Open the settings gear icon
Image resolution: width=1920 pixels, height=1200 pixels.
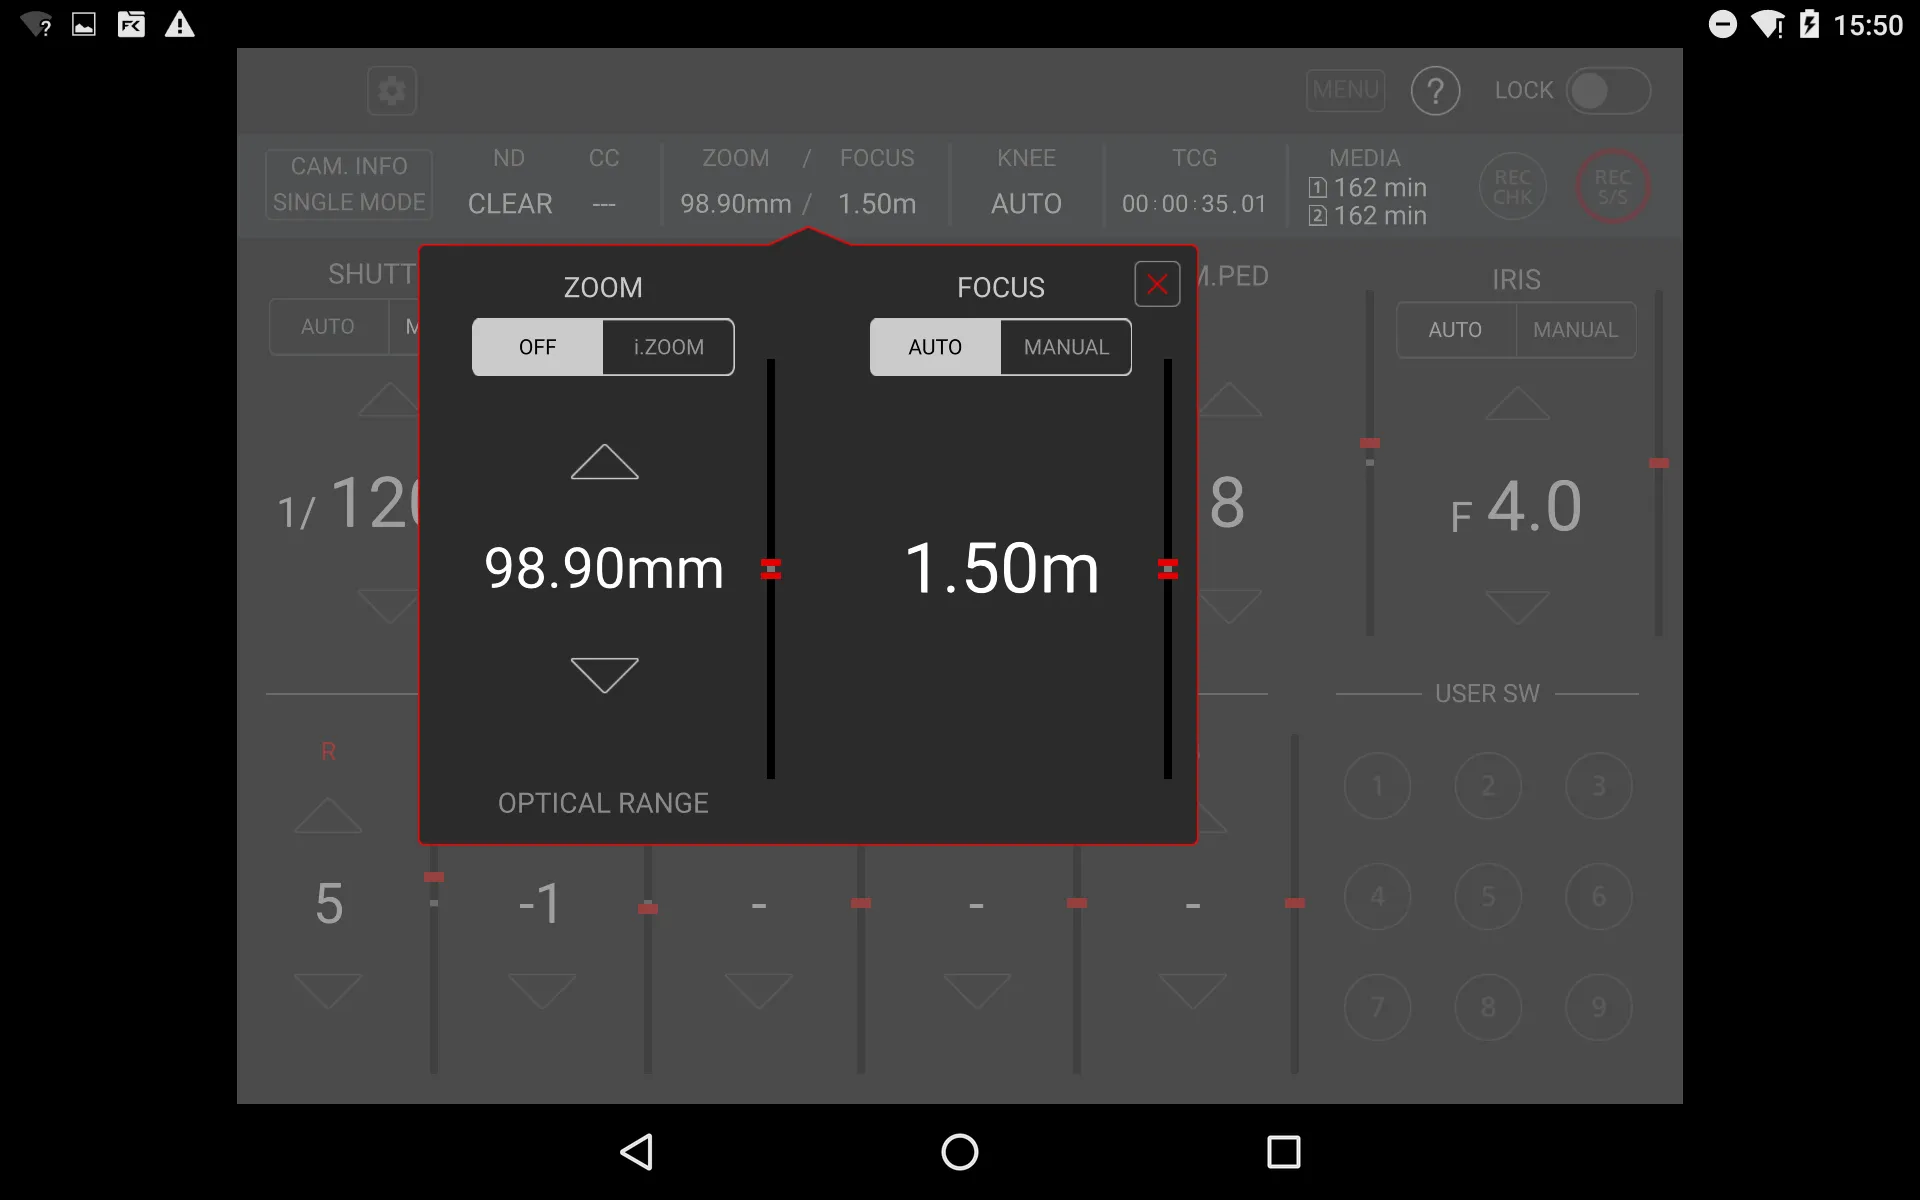[x=392, y=91]
